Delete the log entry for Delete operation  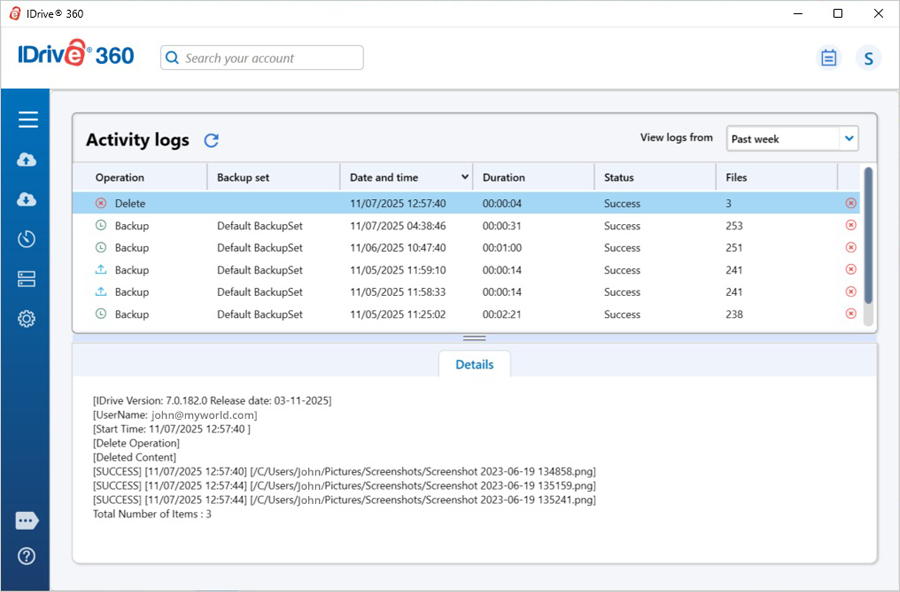coord(850,204)
